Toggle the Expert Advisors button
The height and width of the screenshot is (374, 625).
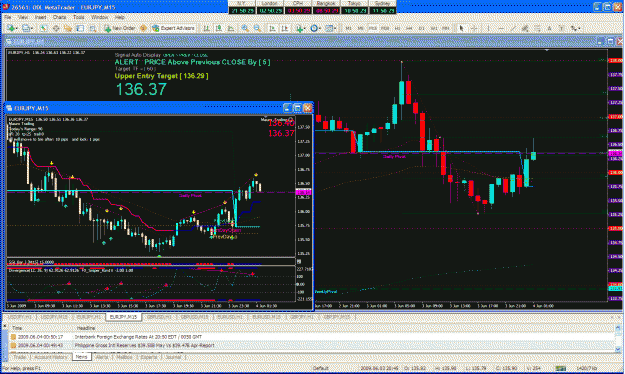[173, 28]
